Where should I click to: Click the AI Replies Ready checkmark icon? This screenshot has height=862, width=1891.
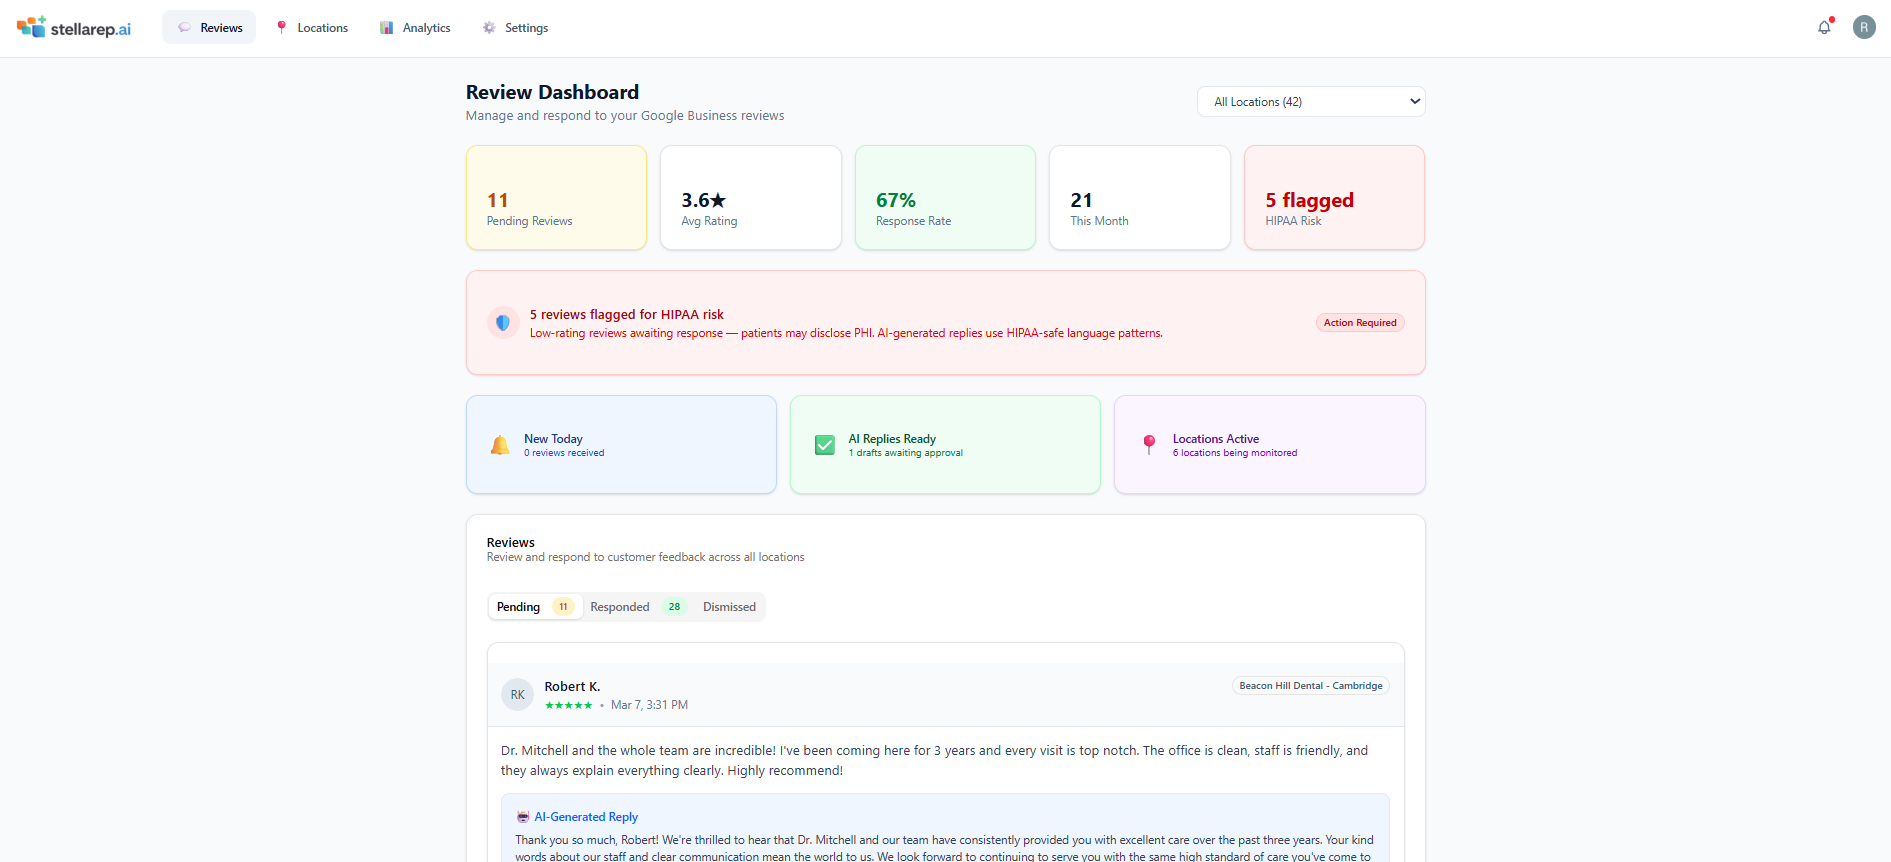pos(825,445)
